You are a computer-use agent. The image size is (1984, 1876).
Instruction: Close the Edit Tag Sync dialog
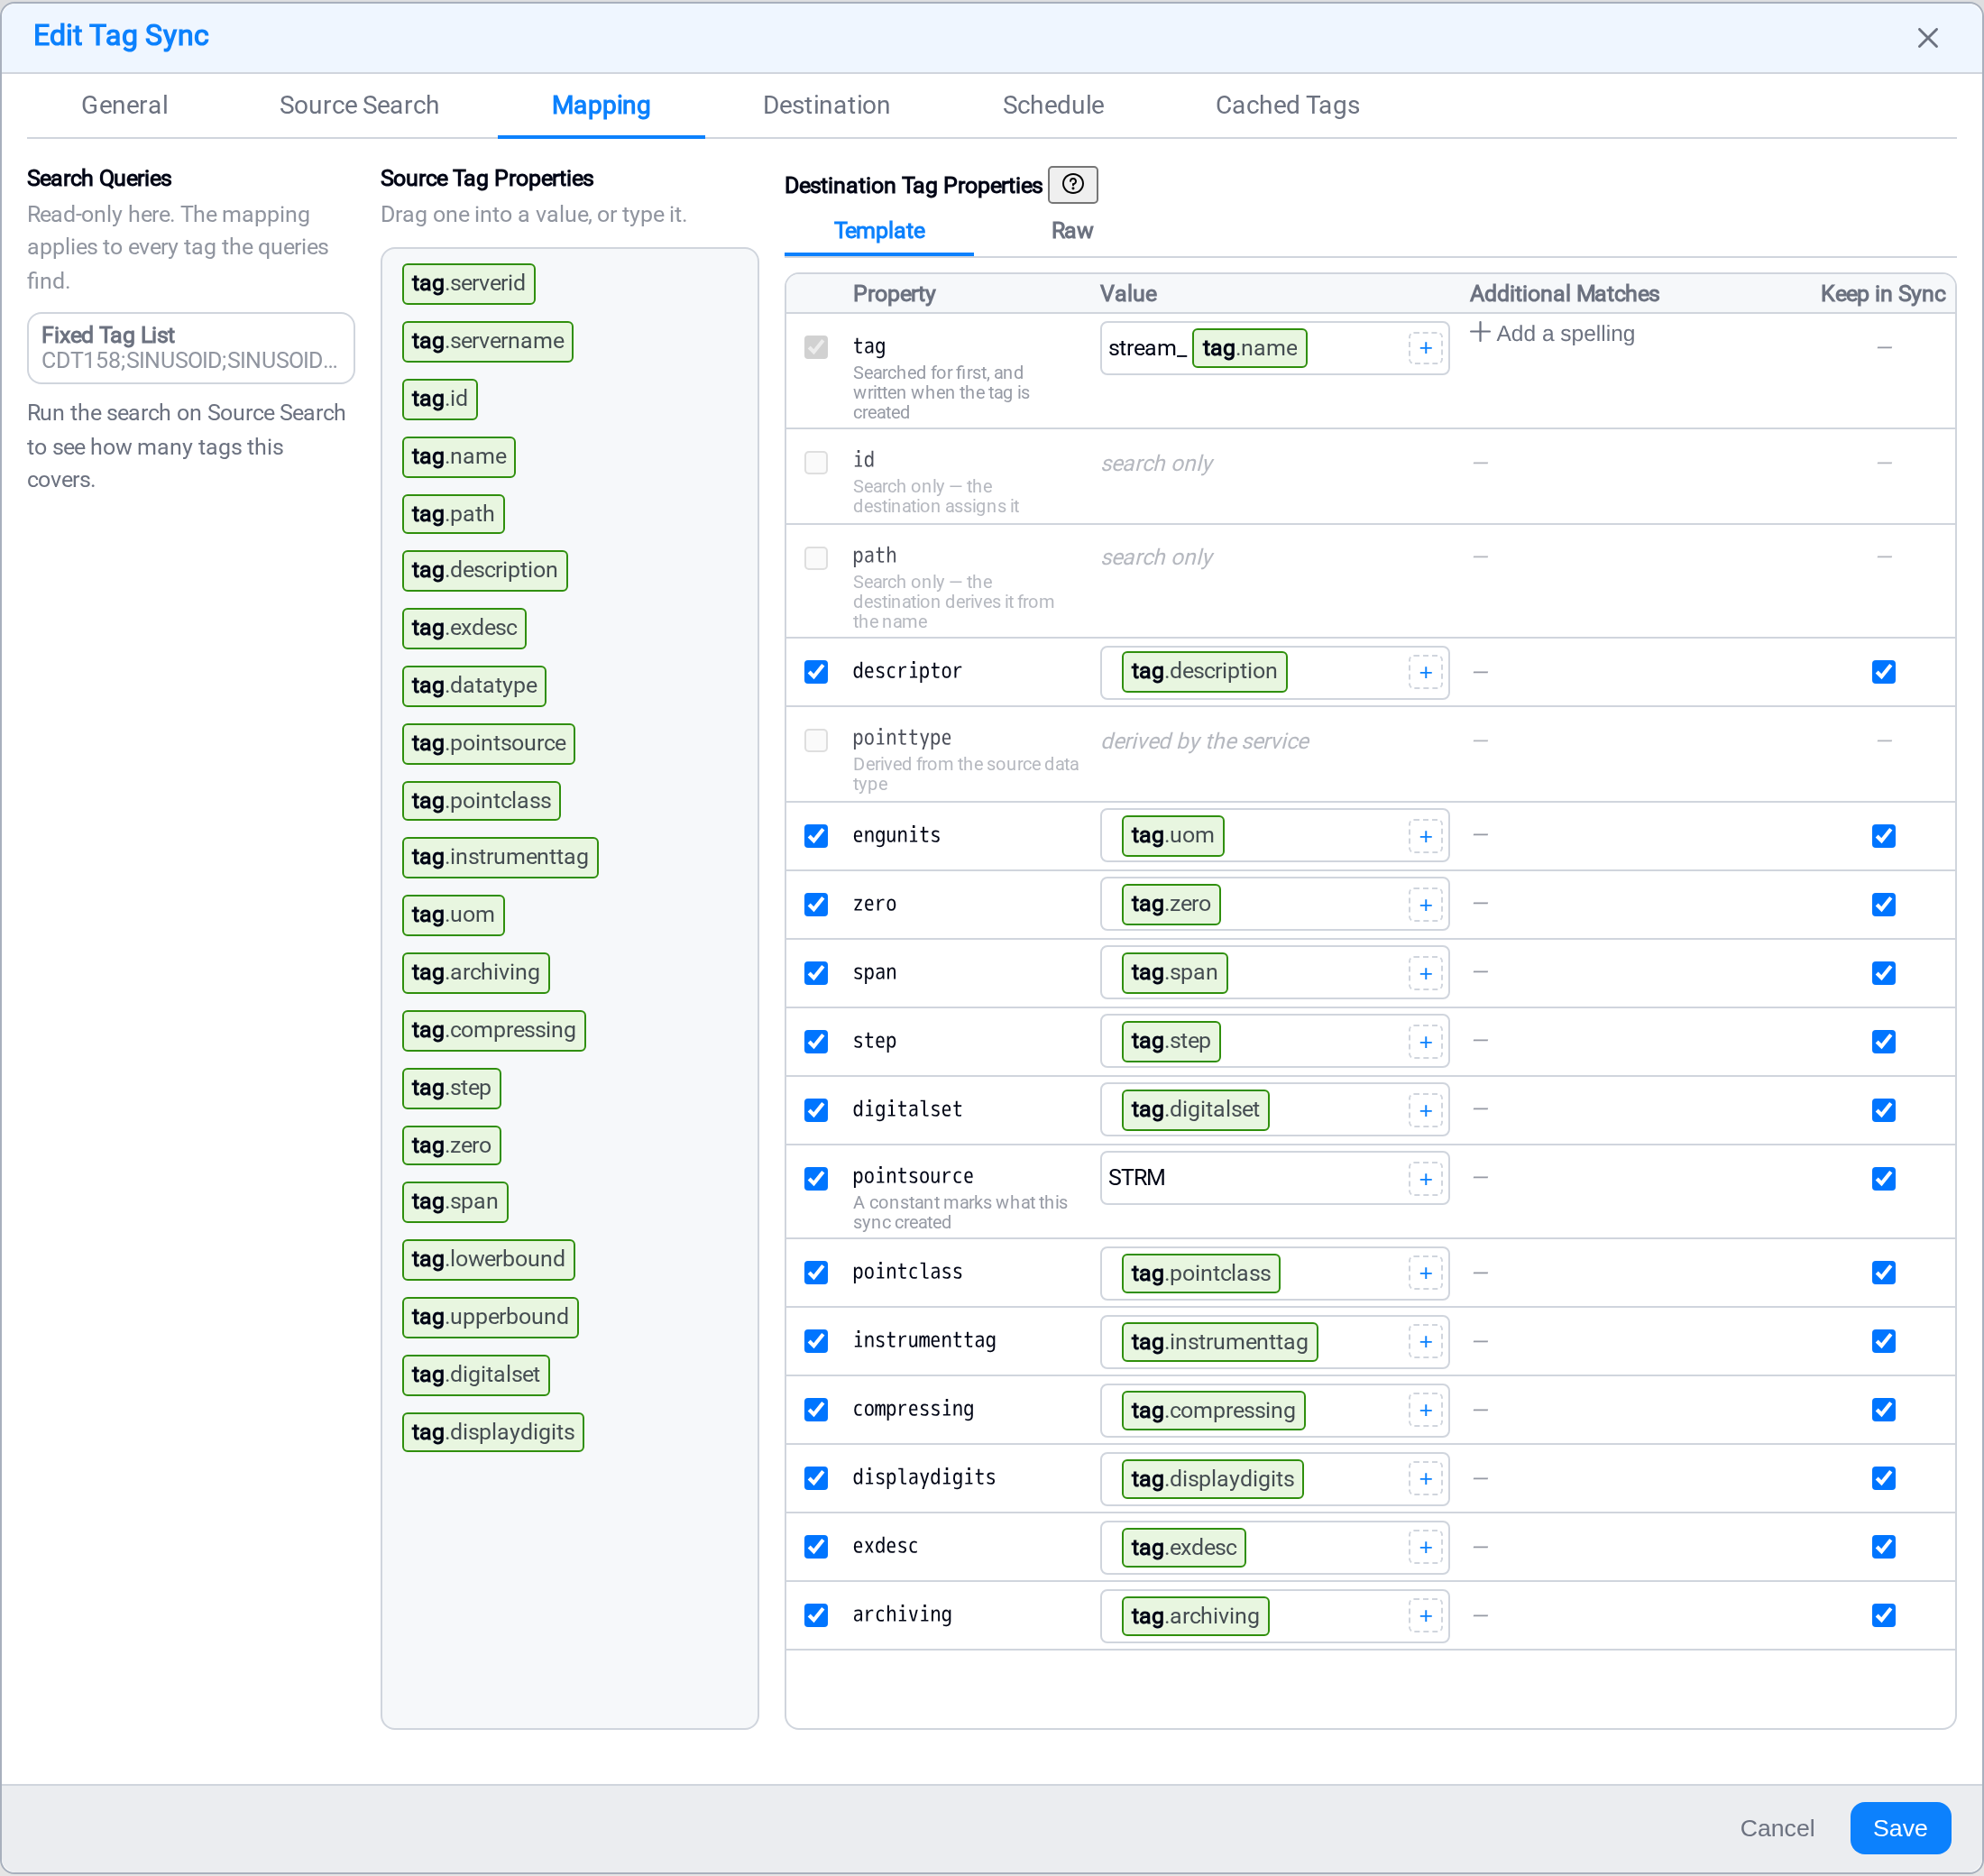1927,38
